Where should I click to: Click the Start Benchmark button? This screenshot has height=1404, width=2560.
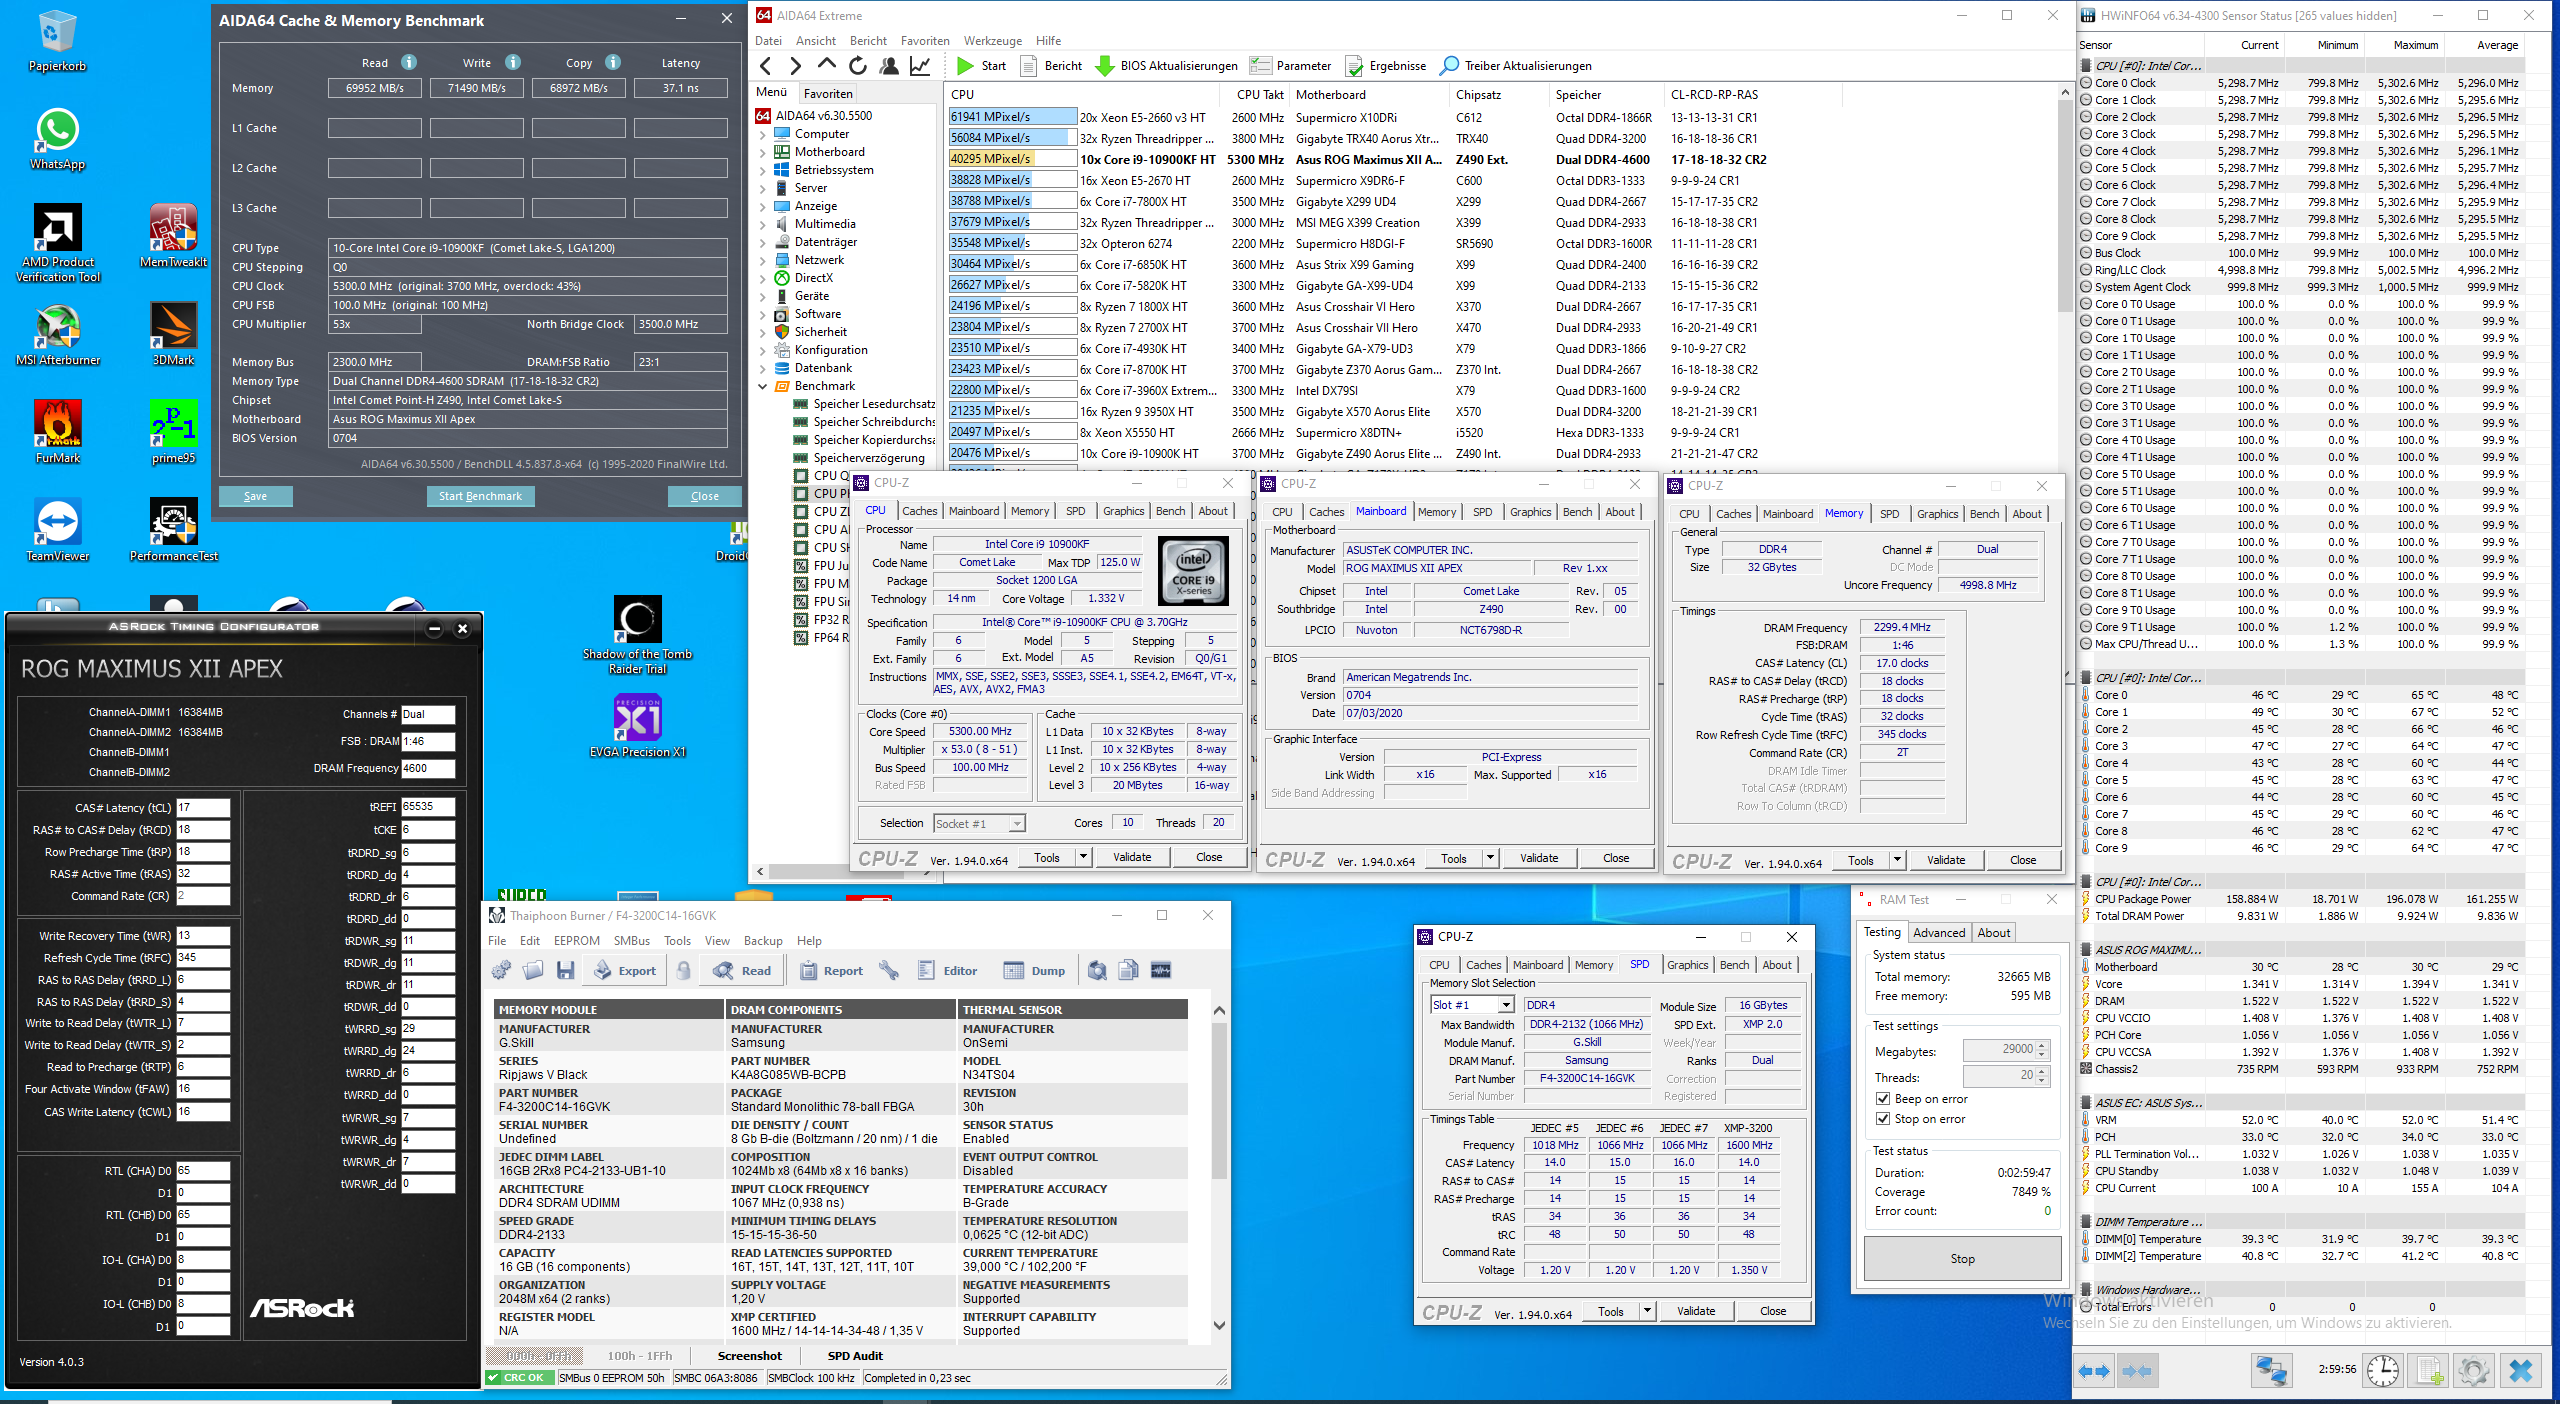480,496
